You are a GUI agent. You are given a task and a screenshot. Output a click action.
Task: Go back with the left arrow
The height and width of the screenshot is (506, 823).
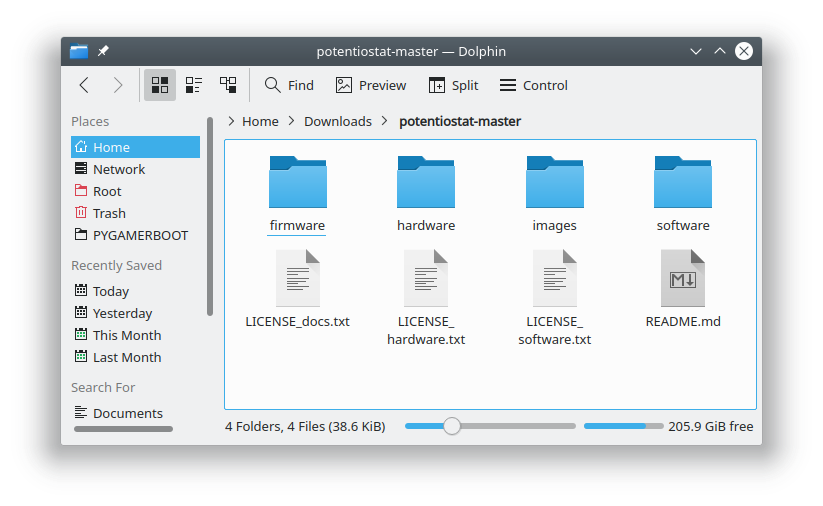pos(84,85)
